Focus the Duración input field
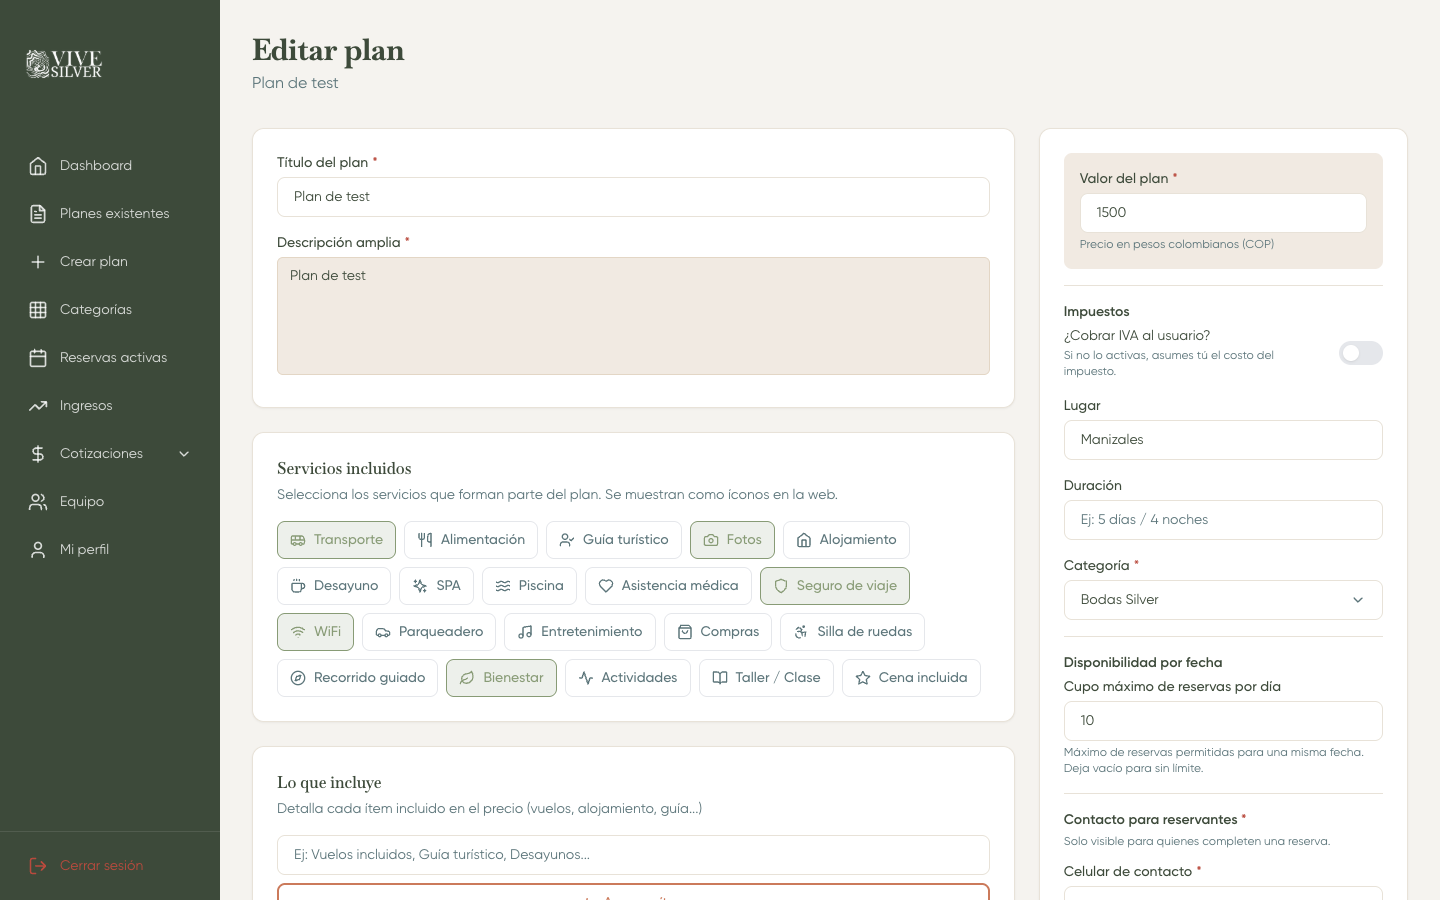This screenshot has height=900, width=1440. click(x=1223, y=519)
